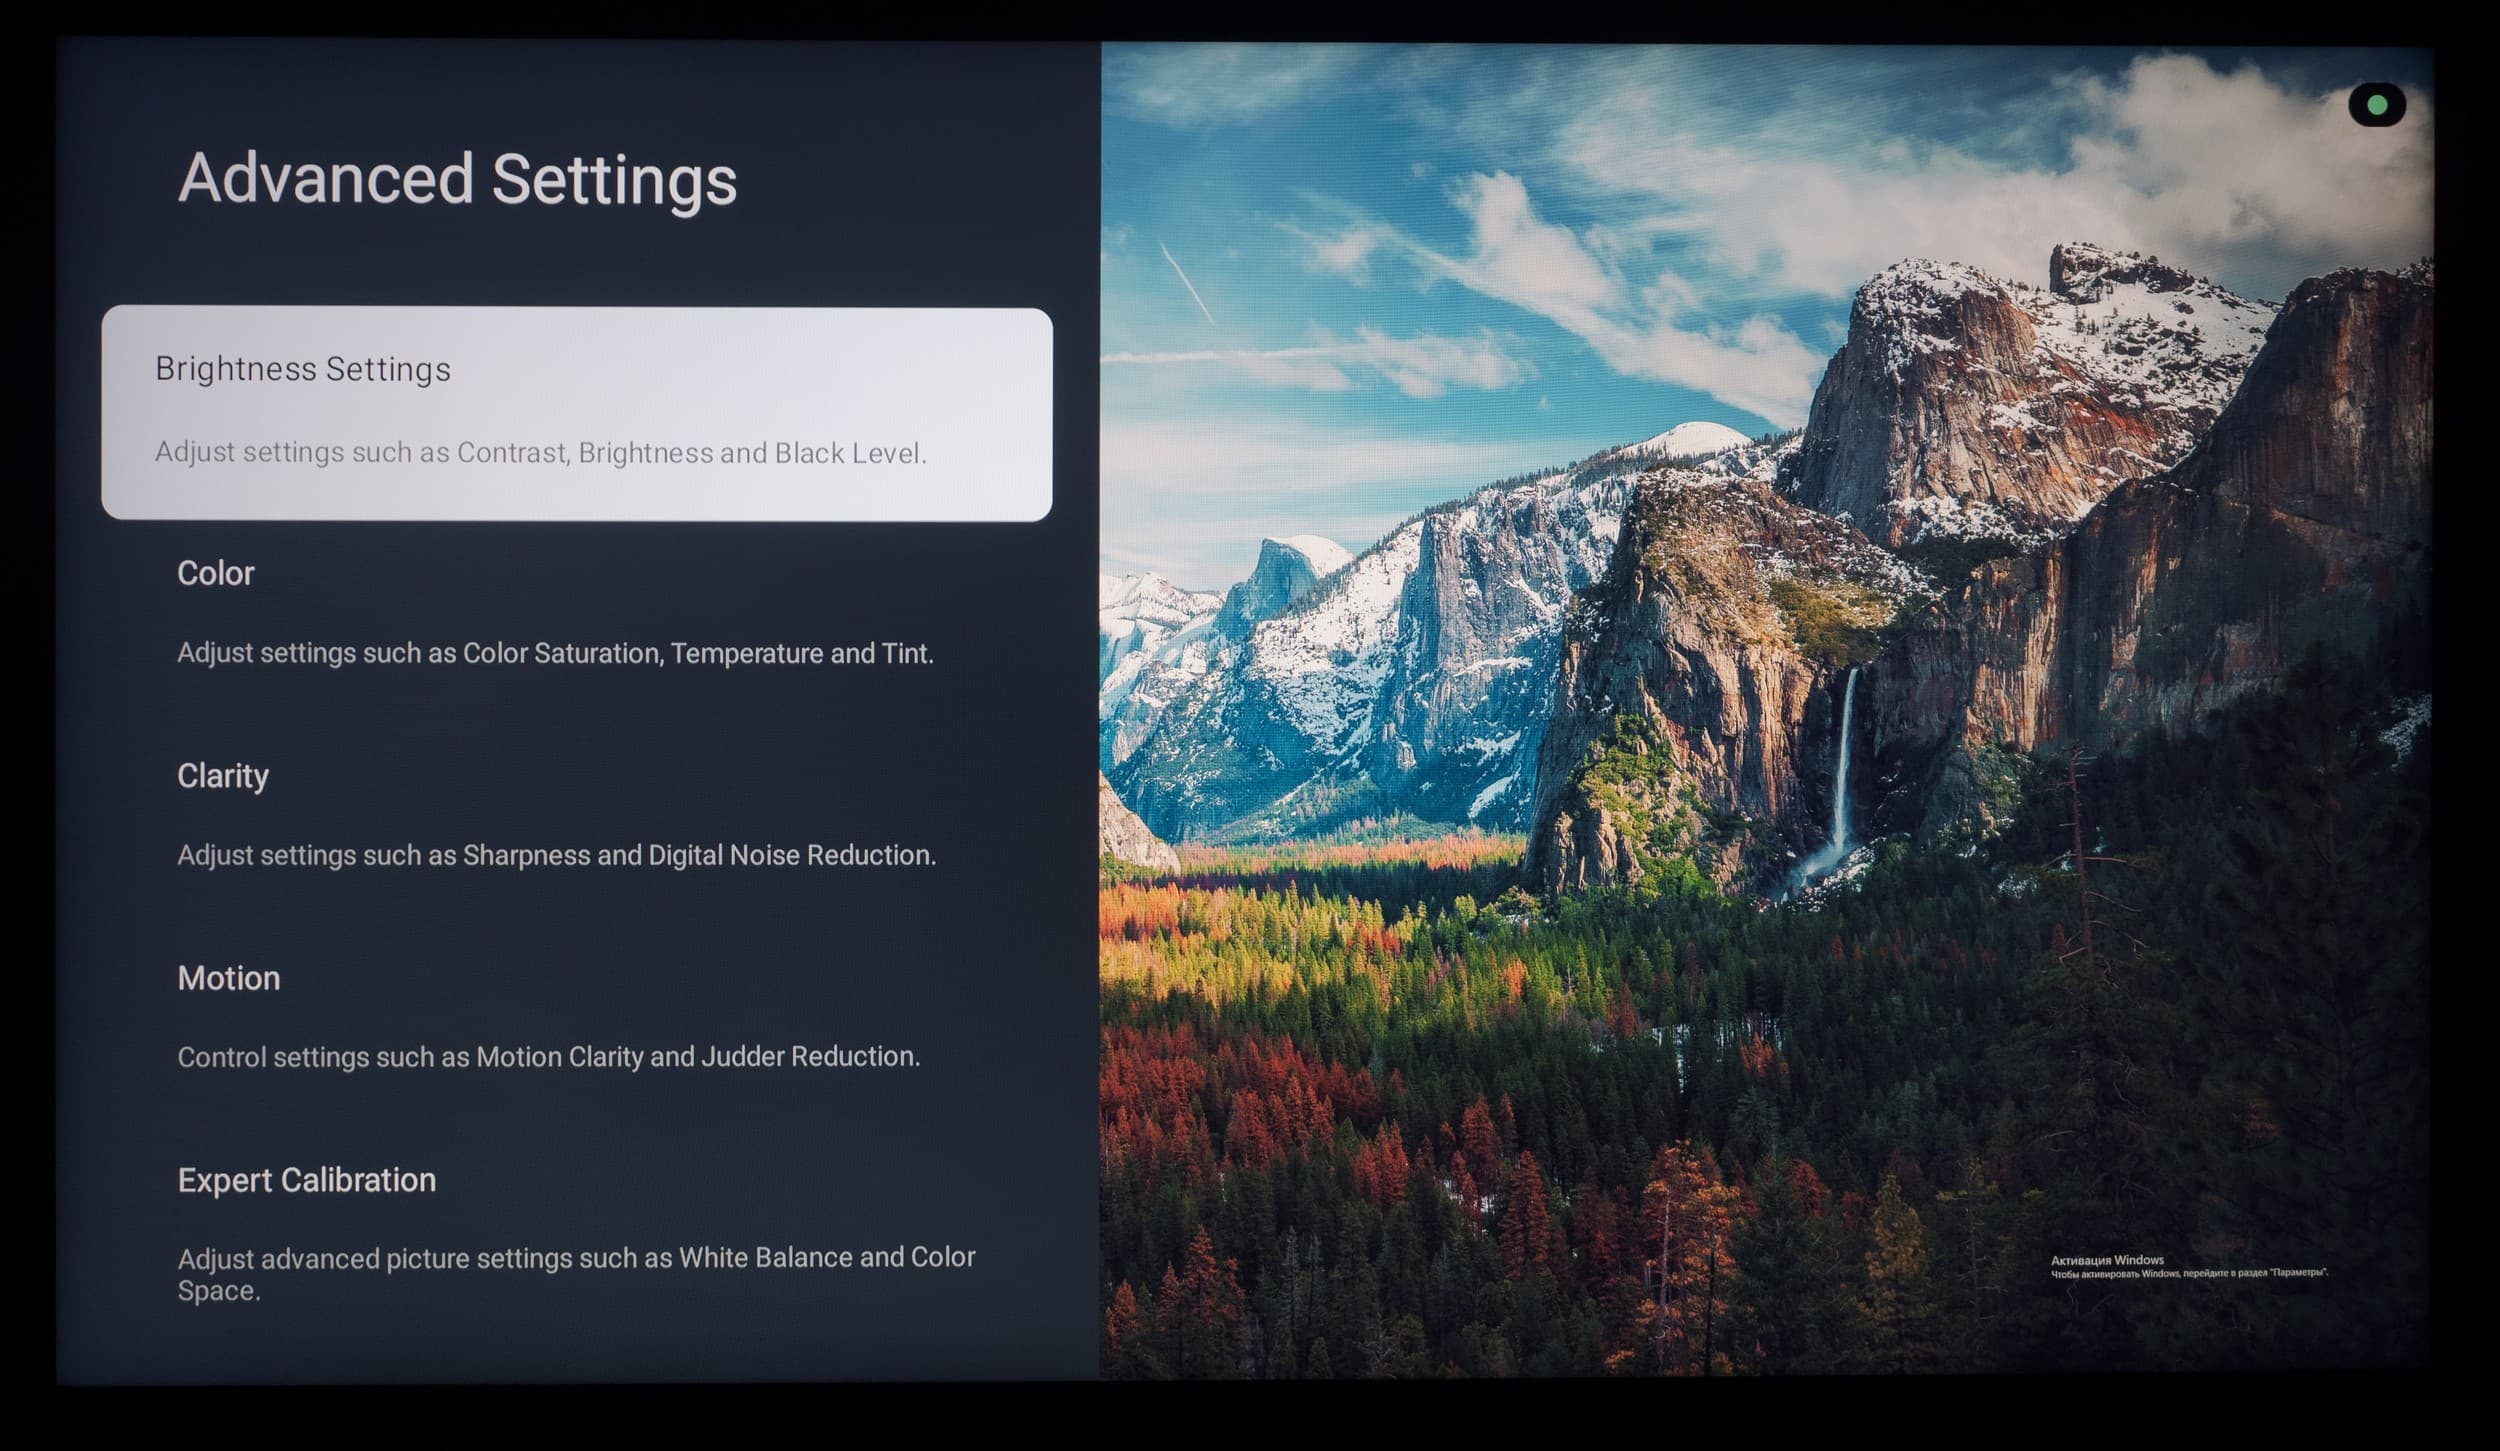Image resolution: width=2500 pixels, height=1451 pixels.
Task: Click the Windows activation watermark title
Action: click(2106, 1260)
